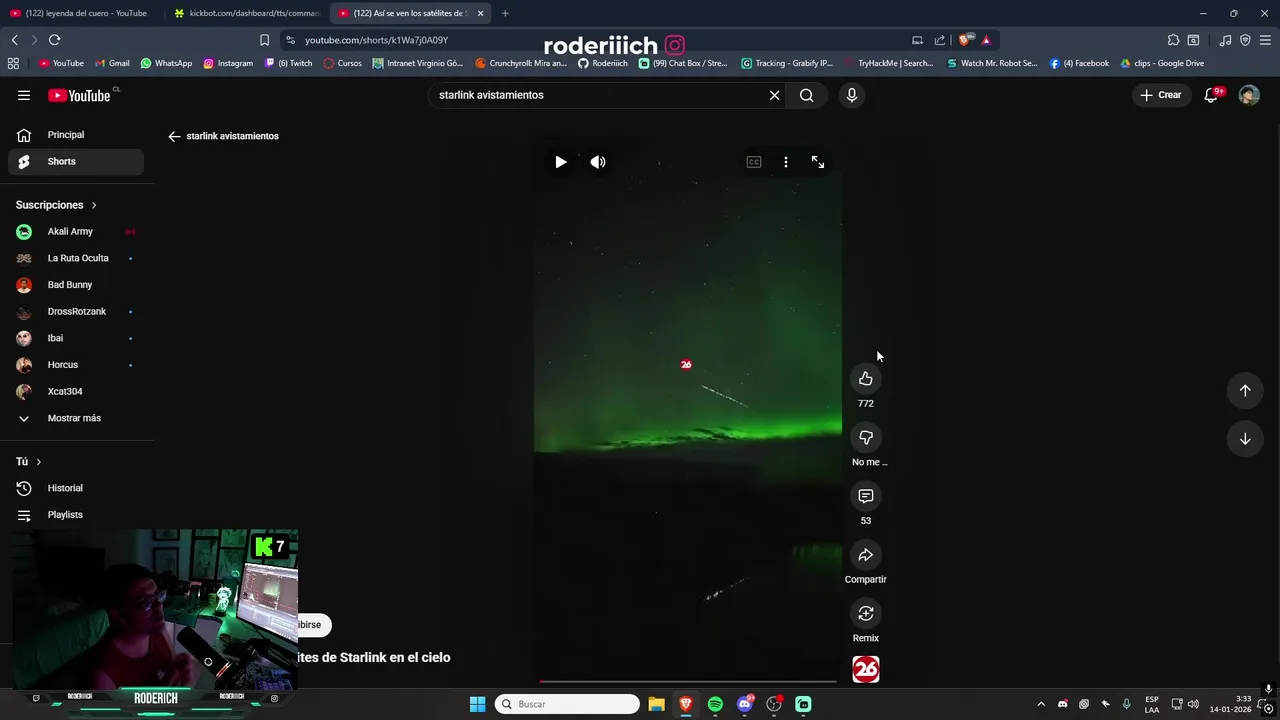Reload the page
Screen dimensions: 1280x720
pyautogui.click(x=54, y=40)
